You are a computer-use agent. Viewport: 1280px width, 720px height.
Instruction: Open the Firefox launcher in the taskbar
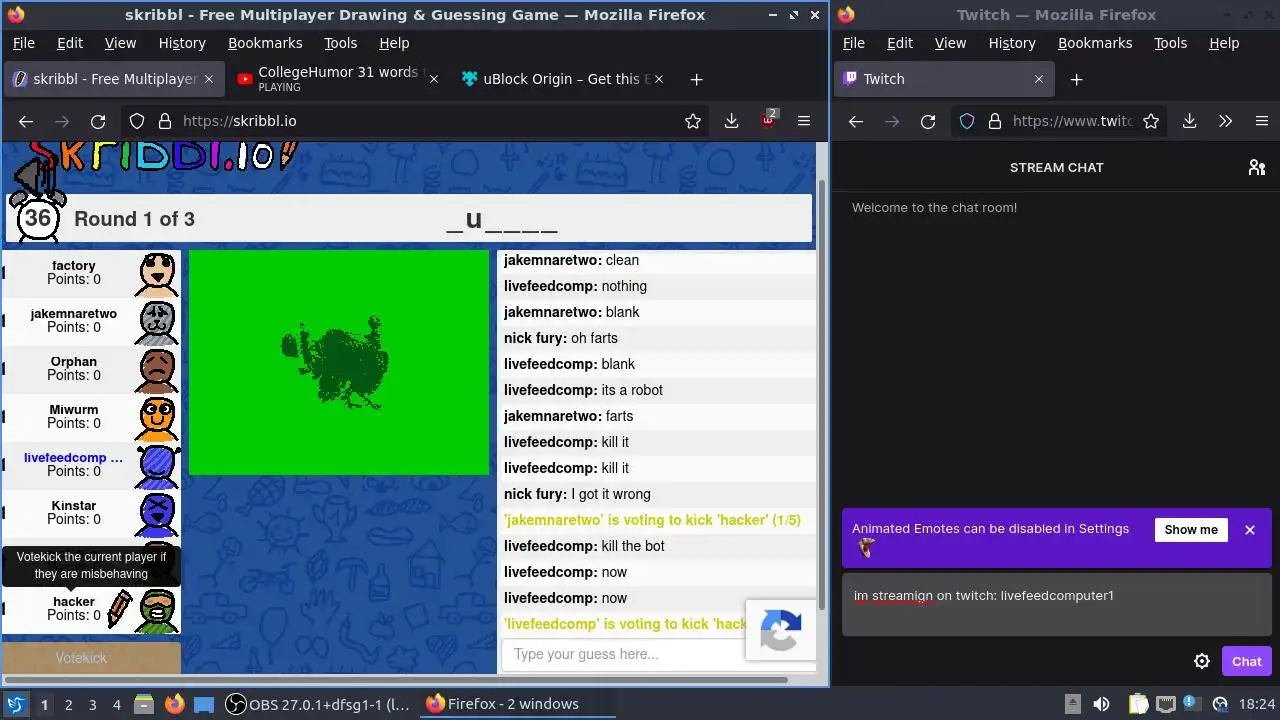pyautogui.click(x=175, y=704)
